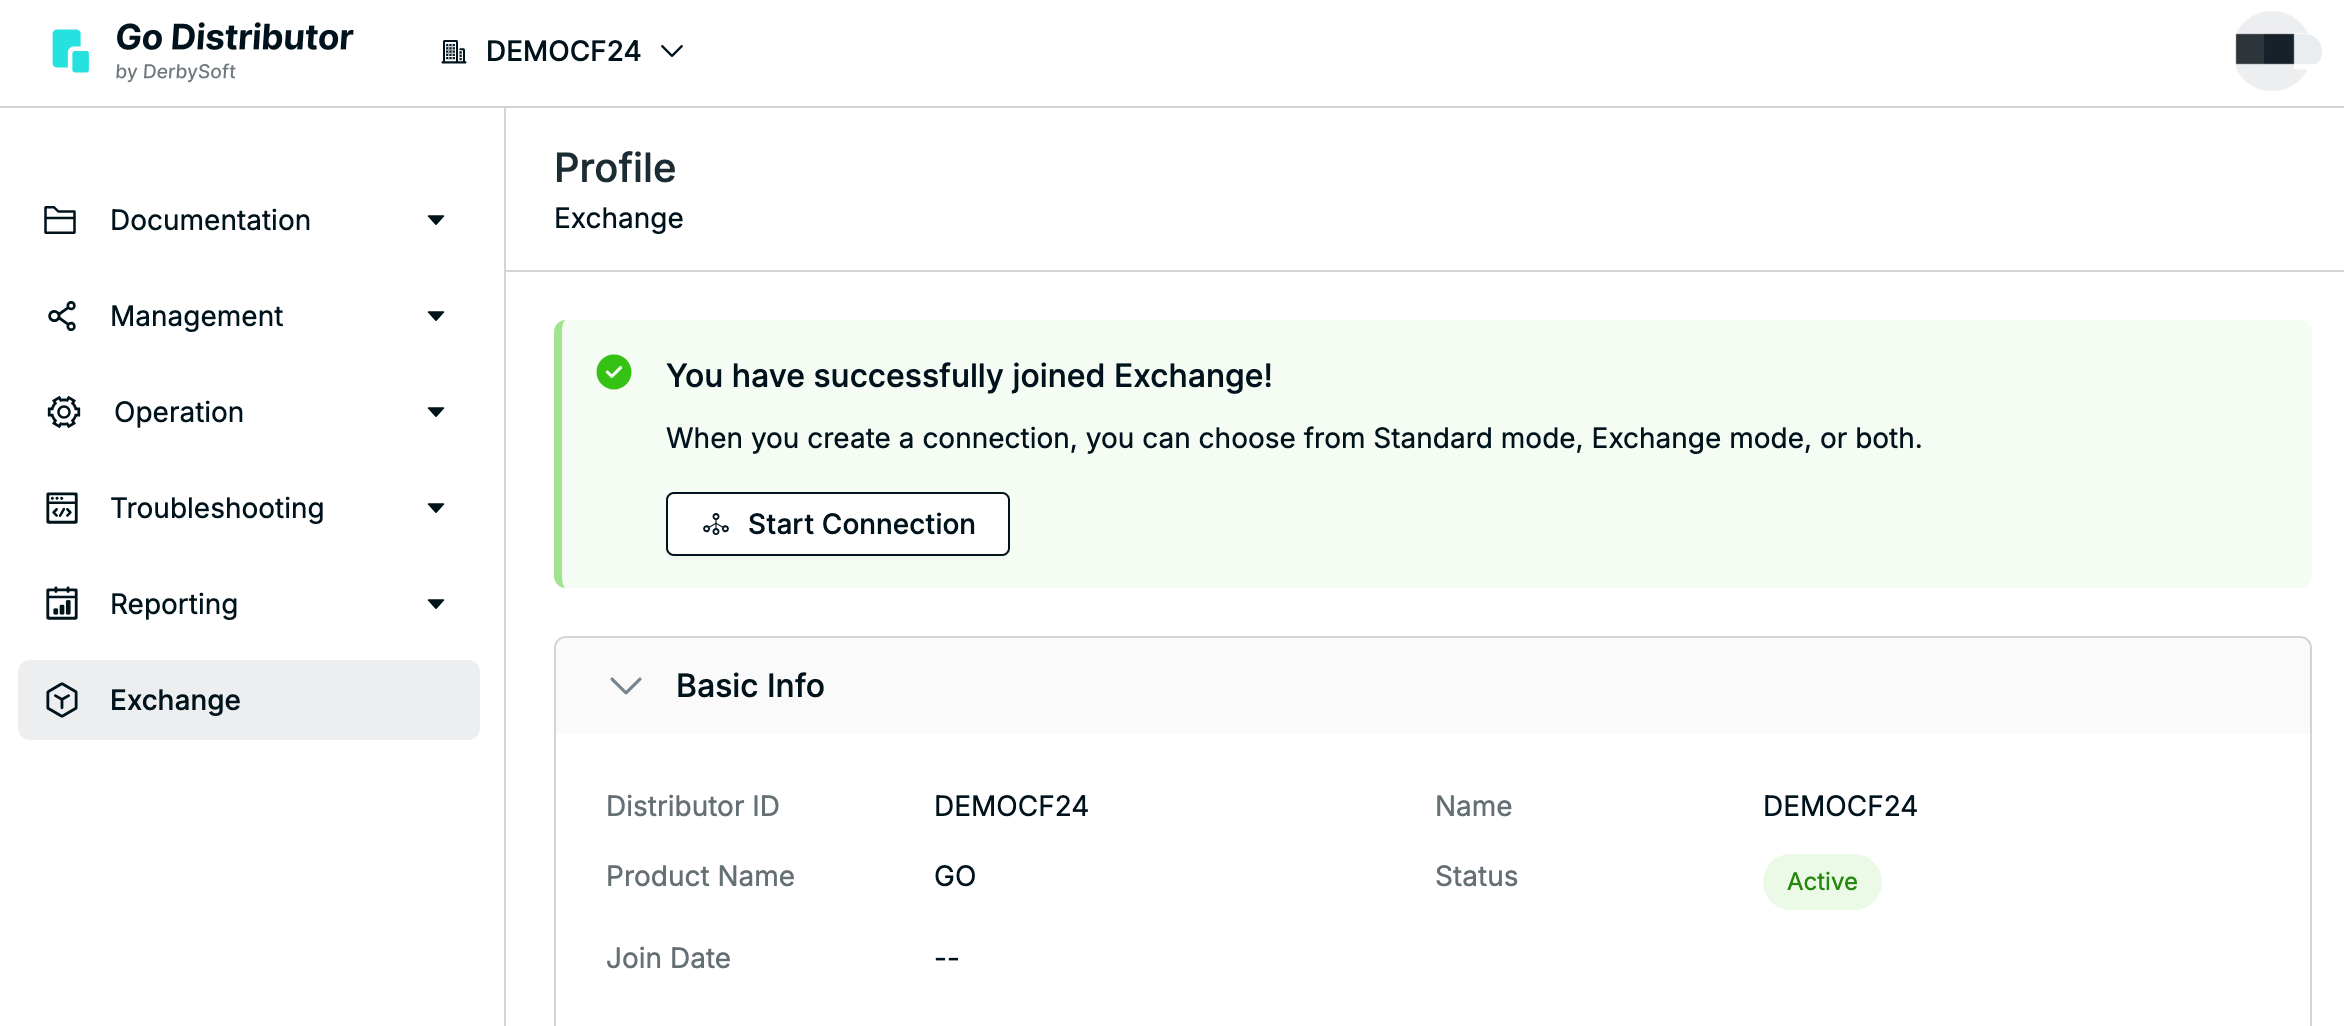Click the Profile page heading
Screen dimensions: 2344x1026
point(615,168)
